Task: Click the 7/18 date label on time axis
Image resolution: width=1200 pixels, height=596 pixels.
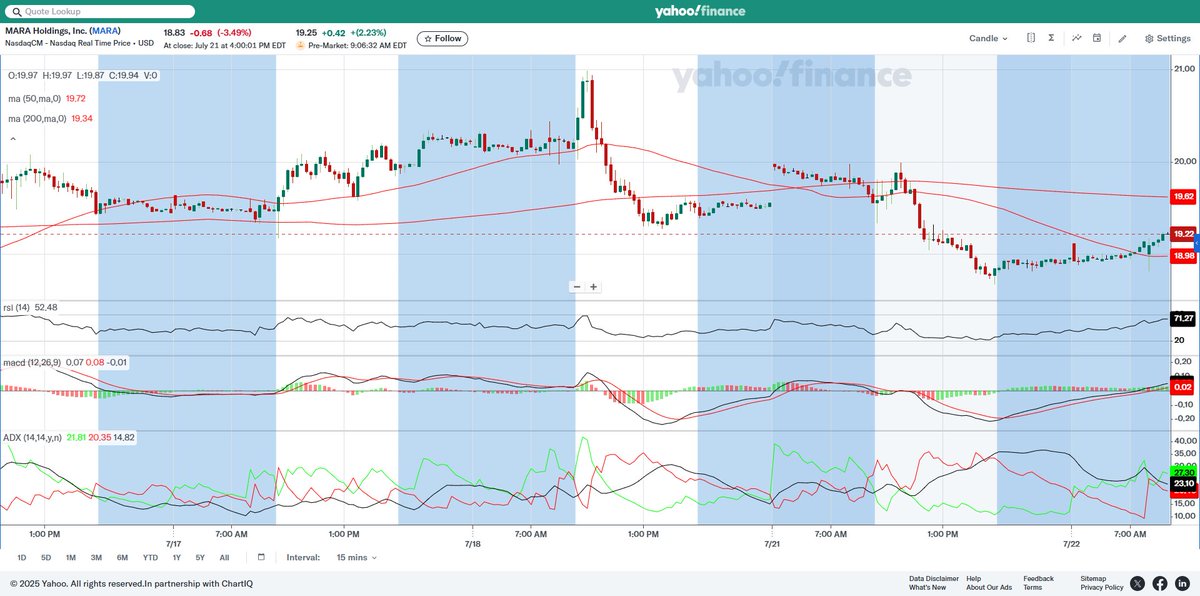Action: [473, 544]
